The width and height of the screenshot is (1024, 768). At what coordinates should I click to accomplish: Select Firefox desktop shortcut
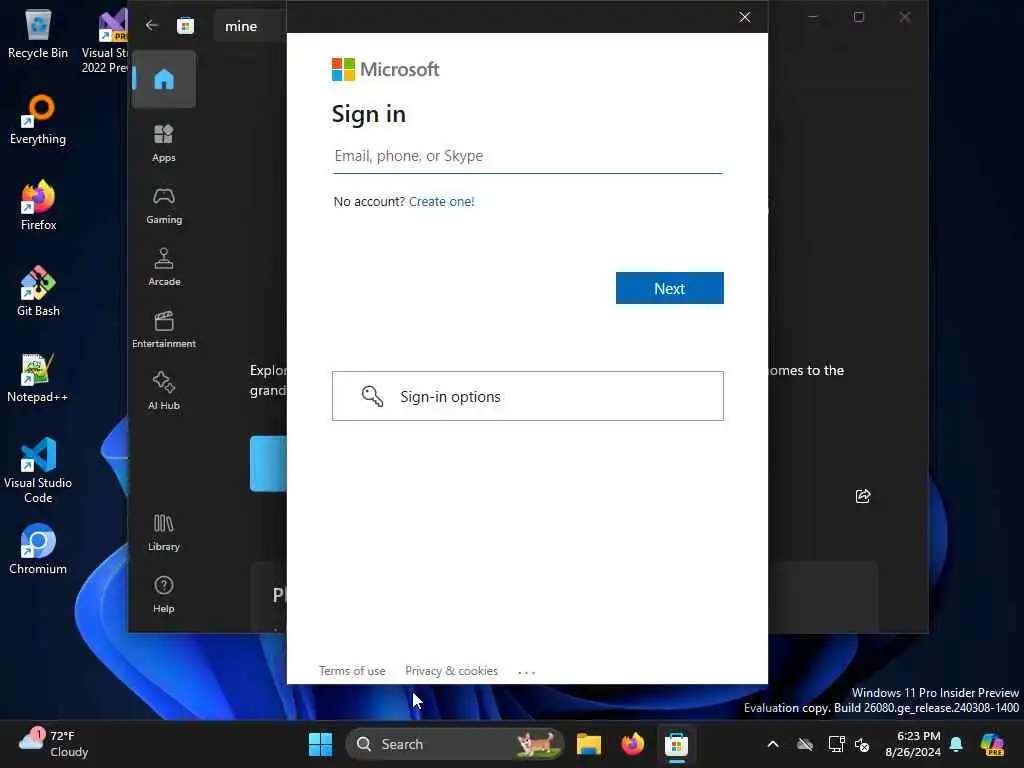38,205
